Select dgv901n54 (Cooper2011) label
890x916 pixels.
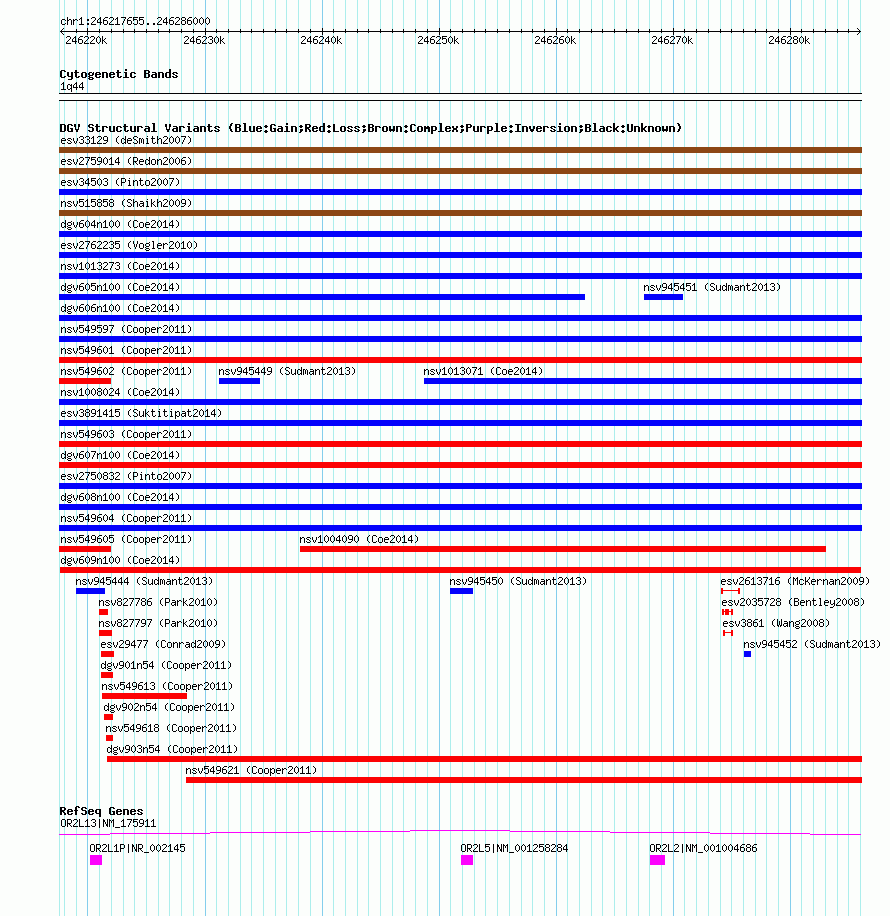click(x=167, y=666)
